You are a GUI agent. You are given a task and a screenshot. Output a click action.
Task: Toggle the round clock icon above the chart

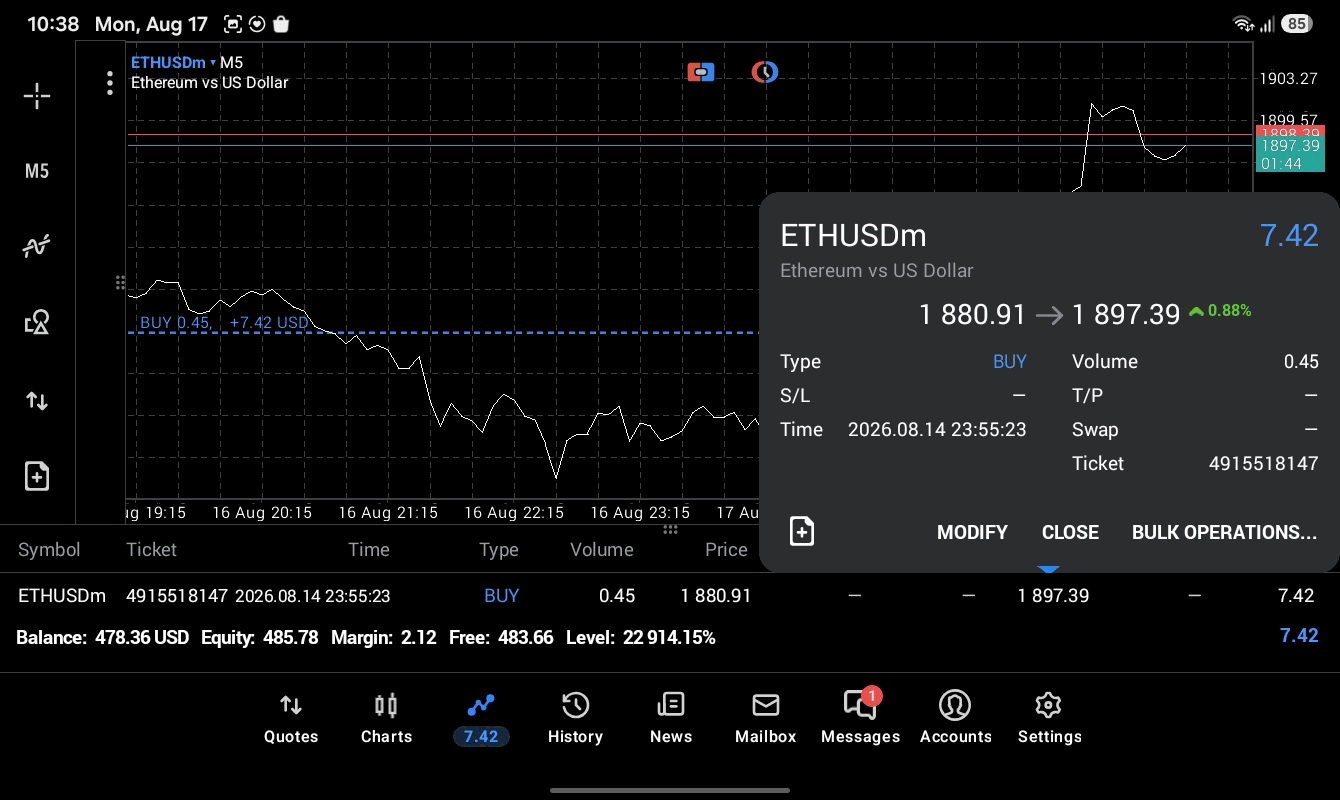[765, 72]
